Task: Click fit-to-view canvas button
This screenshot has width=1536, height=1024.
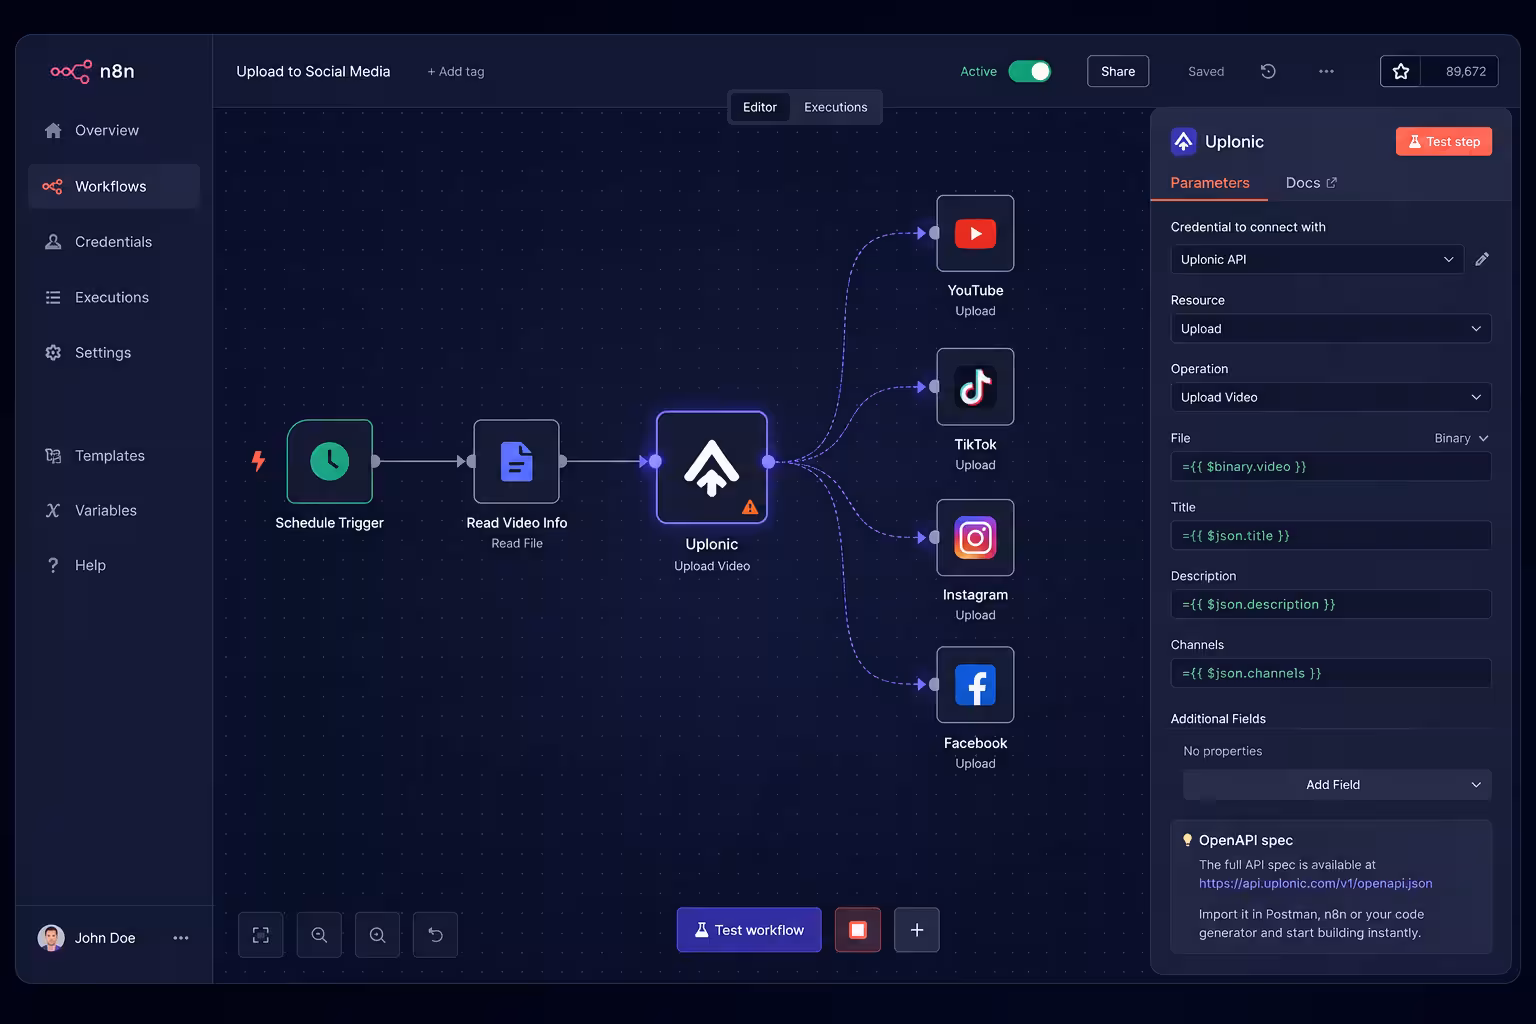Action: (x=261, y=935)
